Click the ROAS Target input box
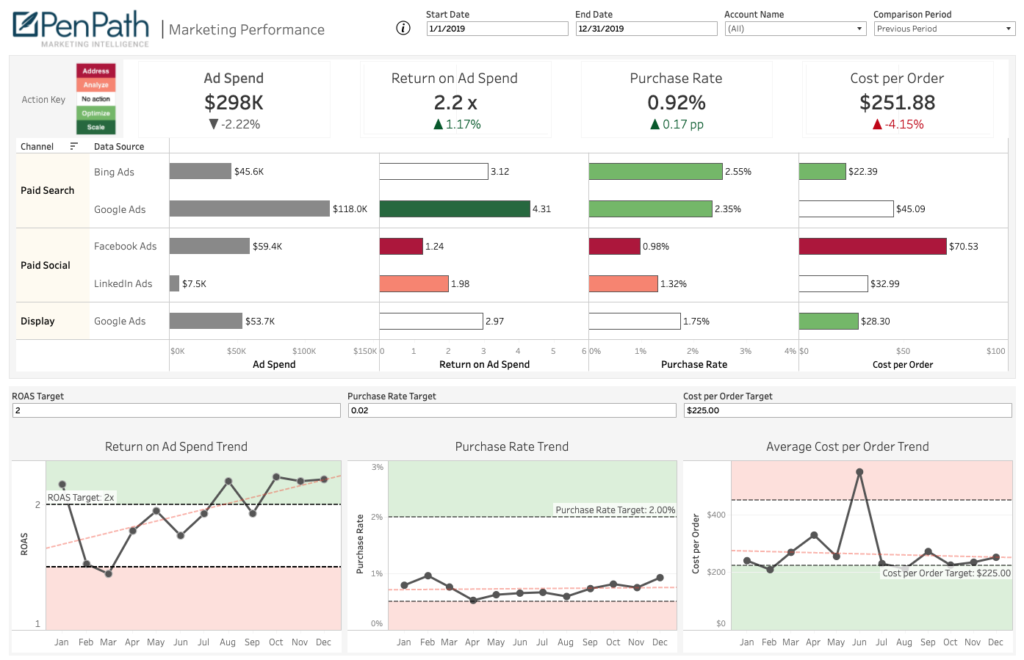The width and height of the screenshot is (1024, 660). [x=175, y=410]
